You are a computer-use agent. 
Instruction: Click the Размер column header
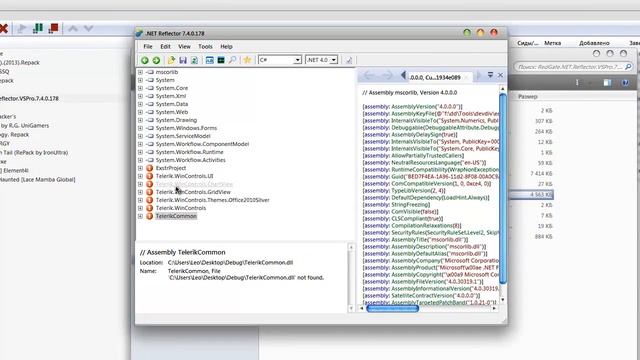[x=528, y=97]
